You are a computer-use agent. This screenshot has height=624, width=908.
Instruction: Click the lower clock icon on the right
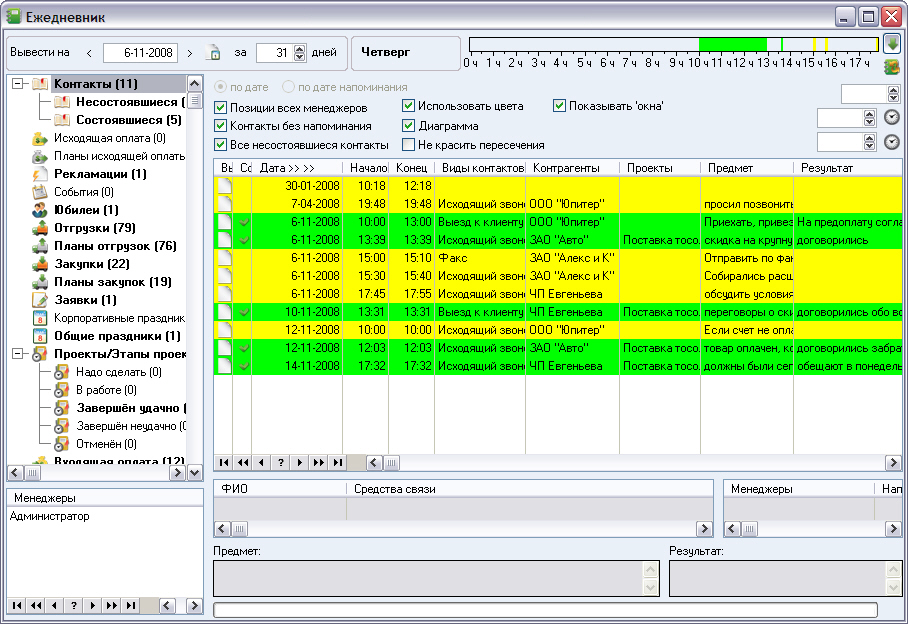tap(892, 142)
